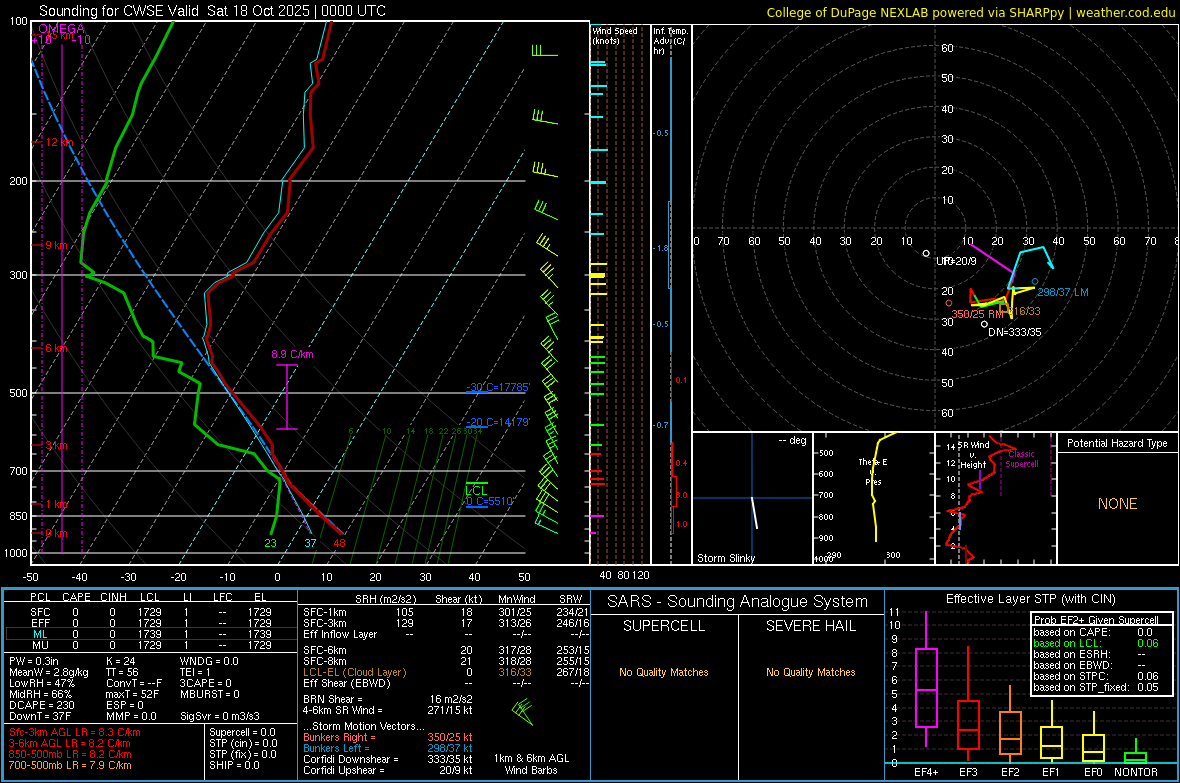Screen dimensions: 1180x783
Task: Click the Eff Shear (EBWD) row
Action: (x=446, y=684)
